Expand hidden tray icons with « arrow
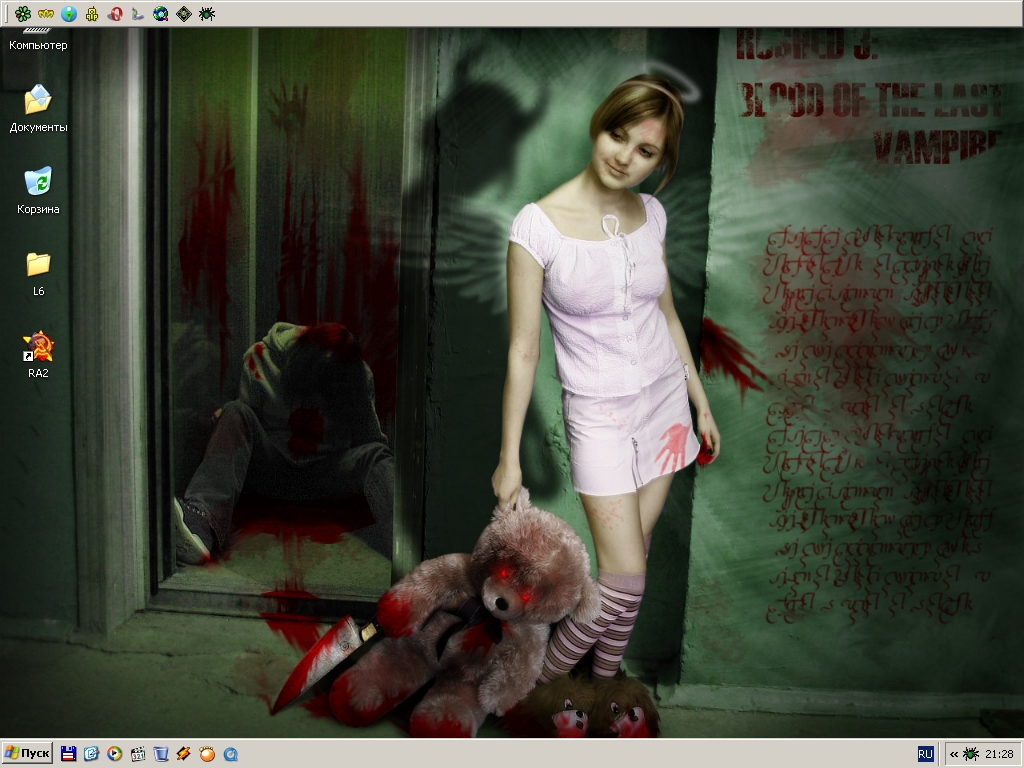The width and height of the screenshot is (1024, 768). pyautogui.click(x=953, y=754)
